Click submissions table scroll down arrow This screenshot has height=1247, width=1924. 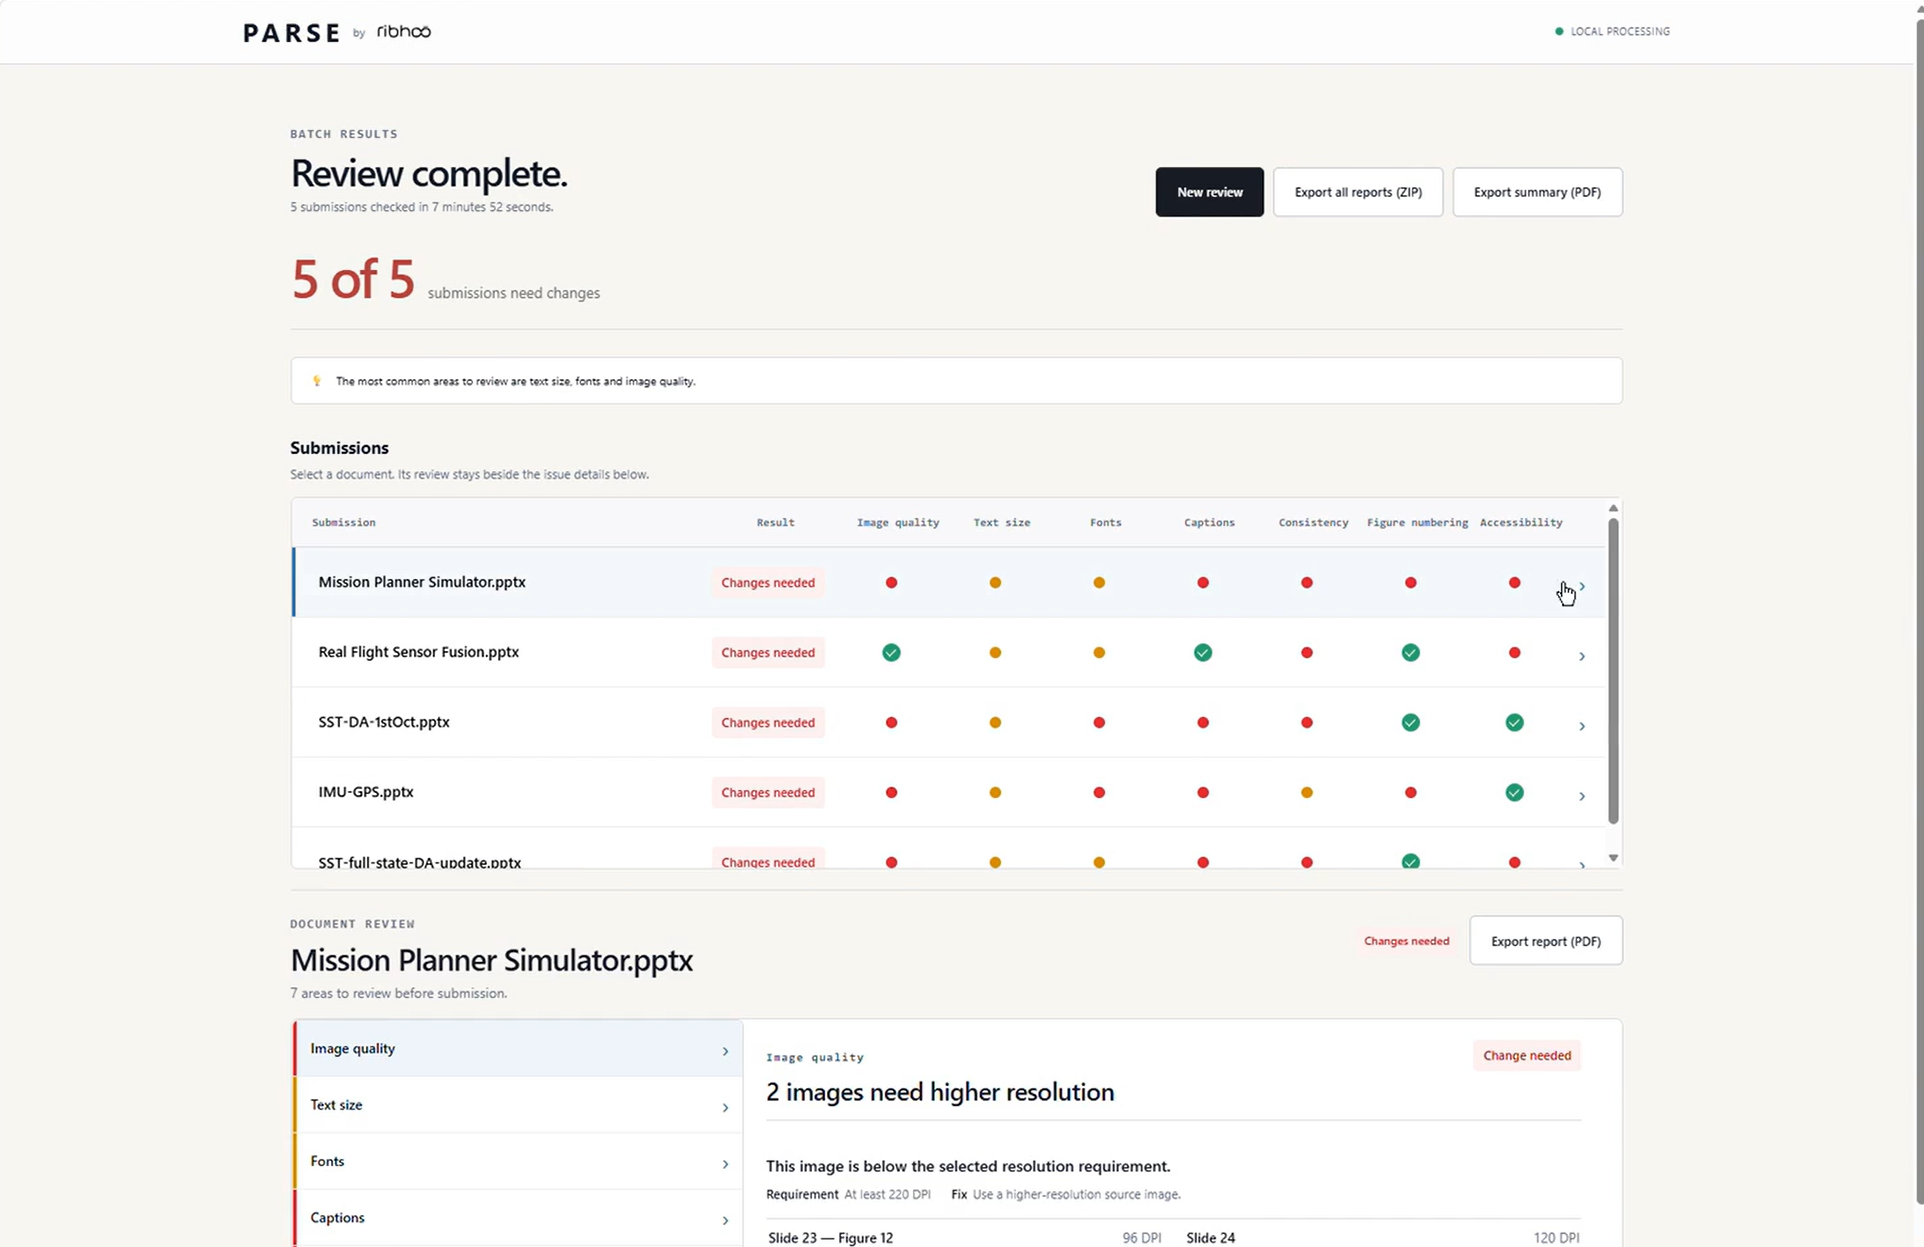point(1613,858)
